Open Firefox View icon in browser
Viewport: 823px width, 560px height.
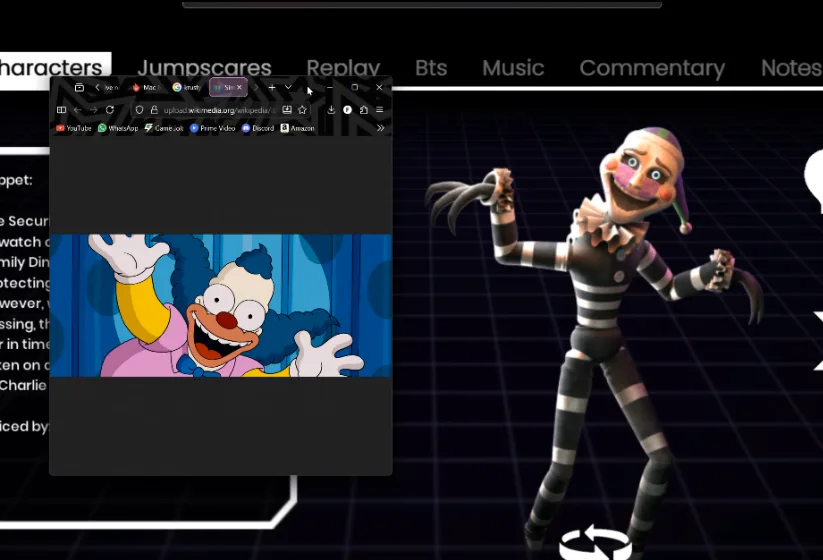(x=79, y=88)
